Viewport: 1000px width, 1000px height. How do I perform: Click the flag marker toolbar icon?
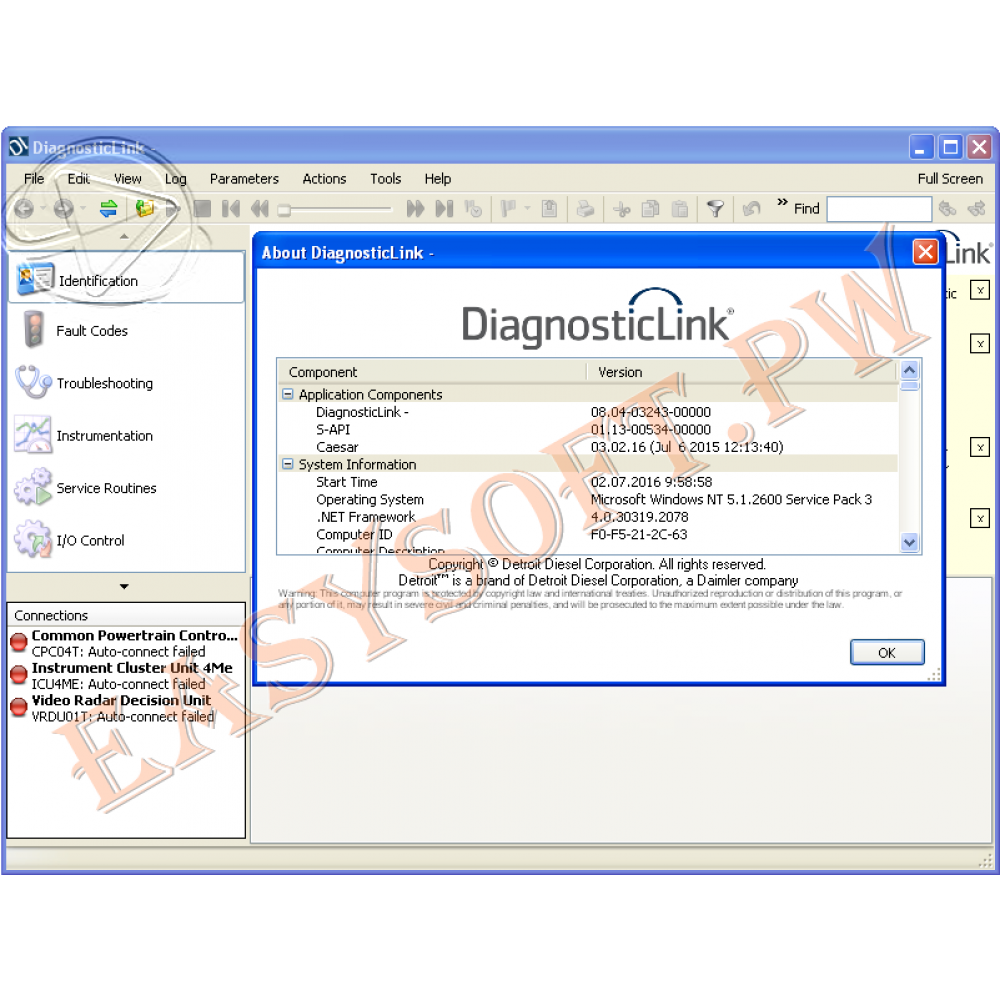click(x=508, y=209)
